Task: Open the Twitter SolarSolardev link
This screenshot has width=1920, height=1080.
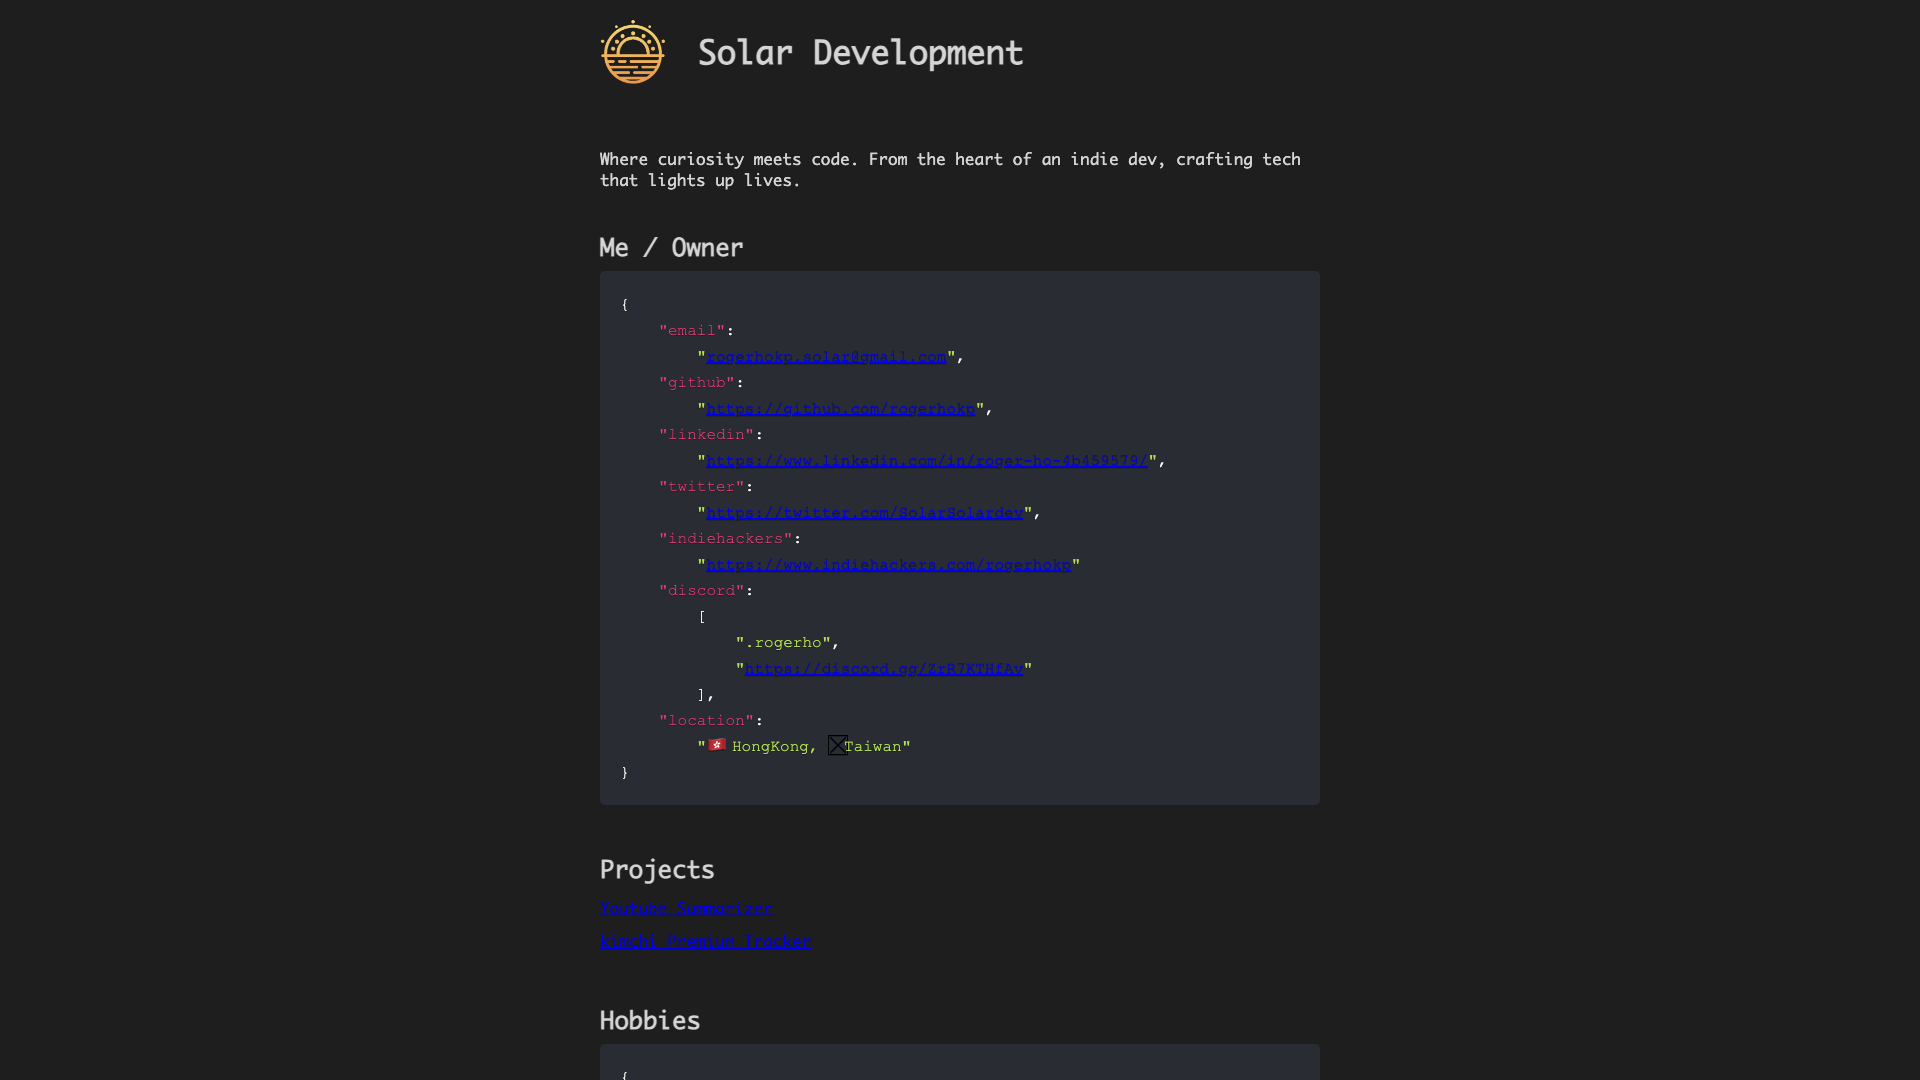Action: (x=864, y=513)
